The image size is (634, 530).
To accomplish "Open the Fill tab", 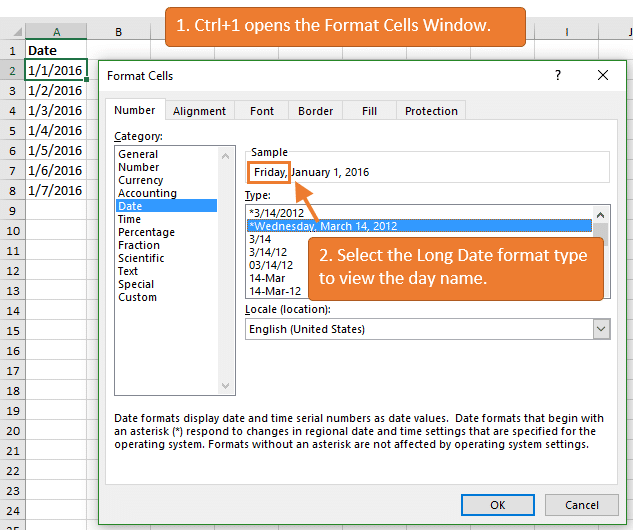I will coord(369,111).
